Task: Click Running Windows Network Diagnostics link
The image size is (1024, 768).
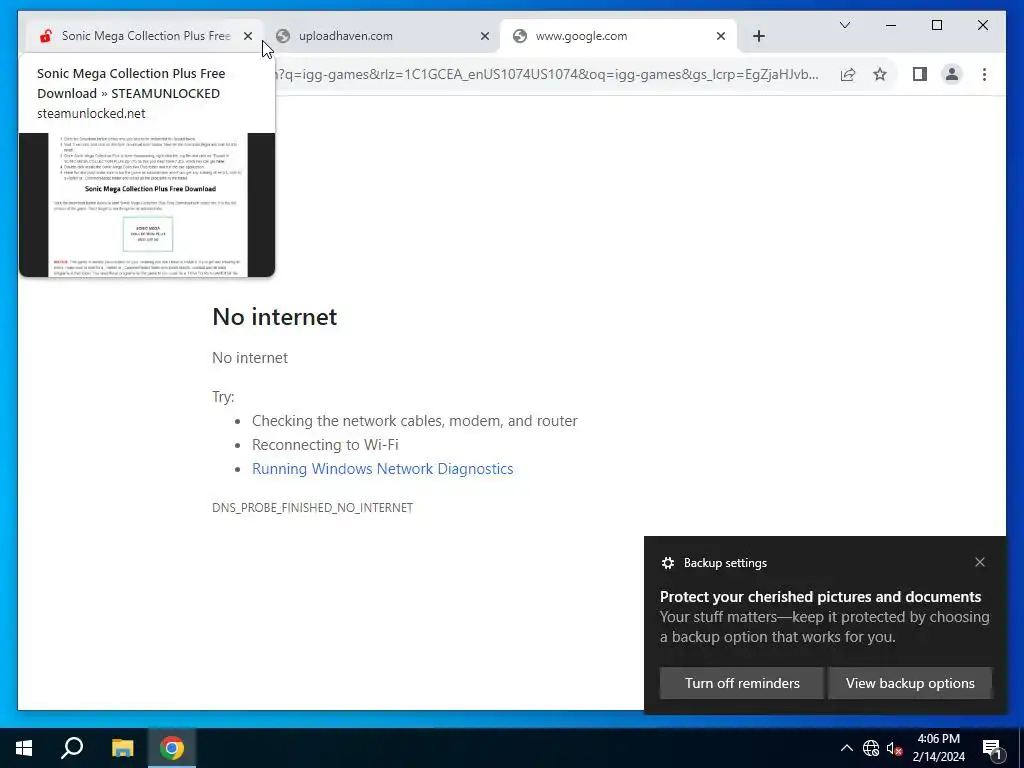Action: point(383,469)
